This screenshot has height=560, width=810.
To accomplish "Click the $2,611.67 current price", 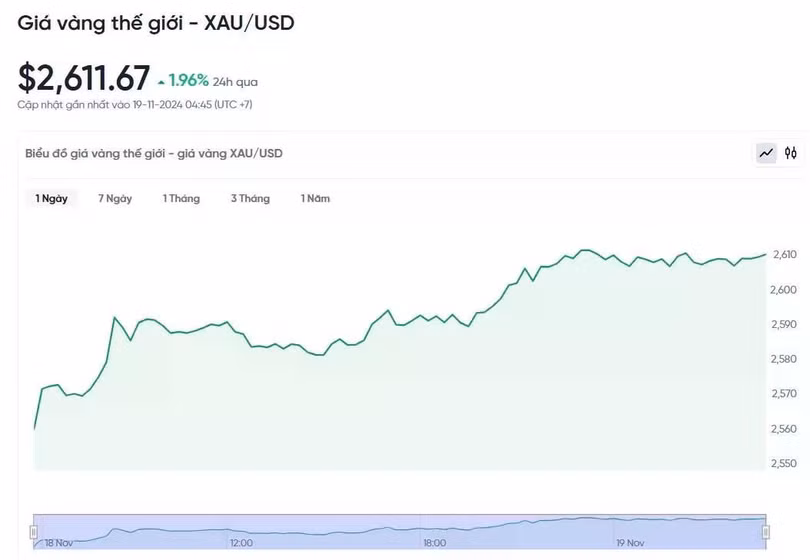I will tap(84, 77).
